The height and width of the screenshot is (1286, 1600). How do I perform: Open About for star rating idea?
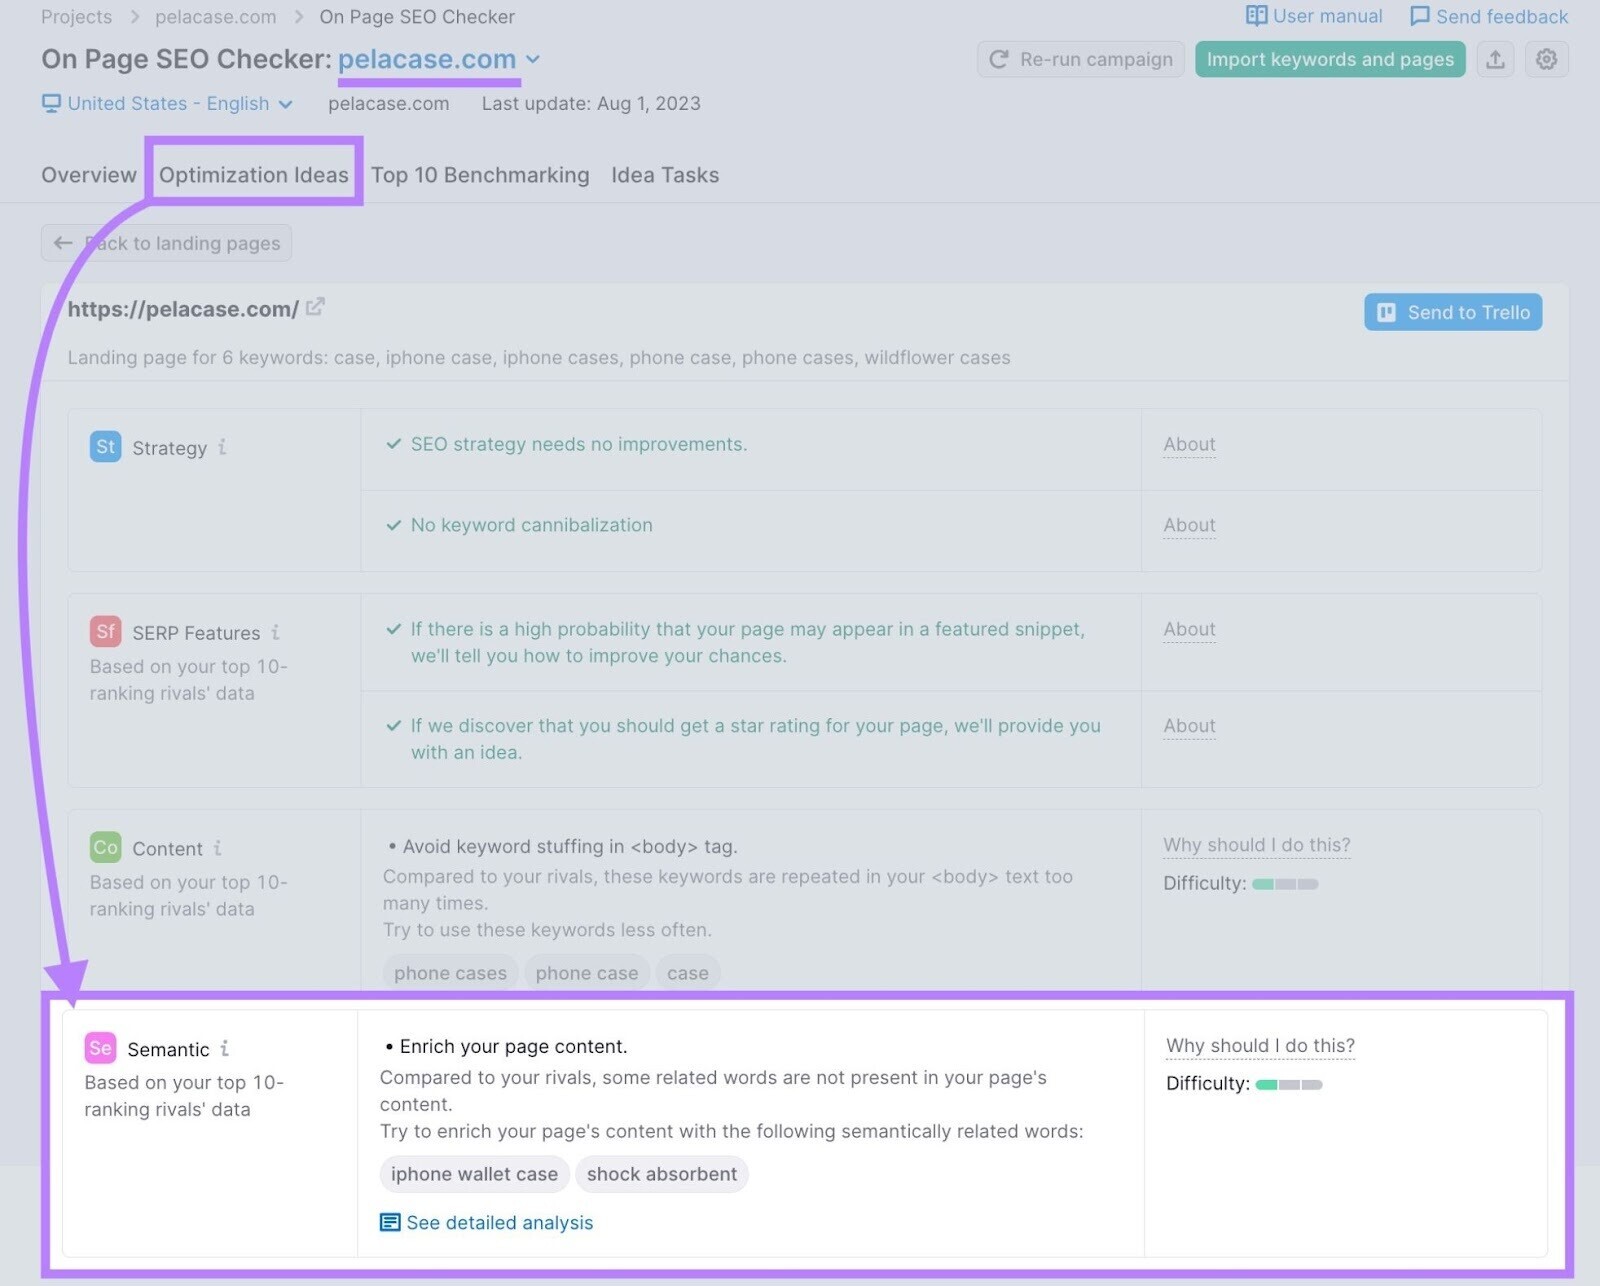[1189, 726]
